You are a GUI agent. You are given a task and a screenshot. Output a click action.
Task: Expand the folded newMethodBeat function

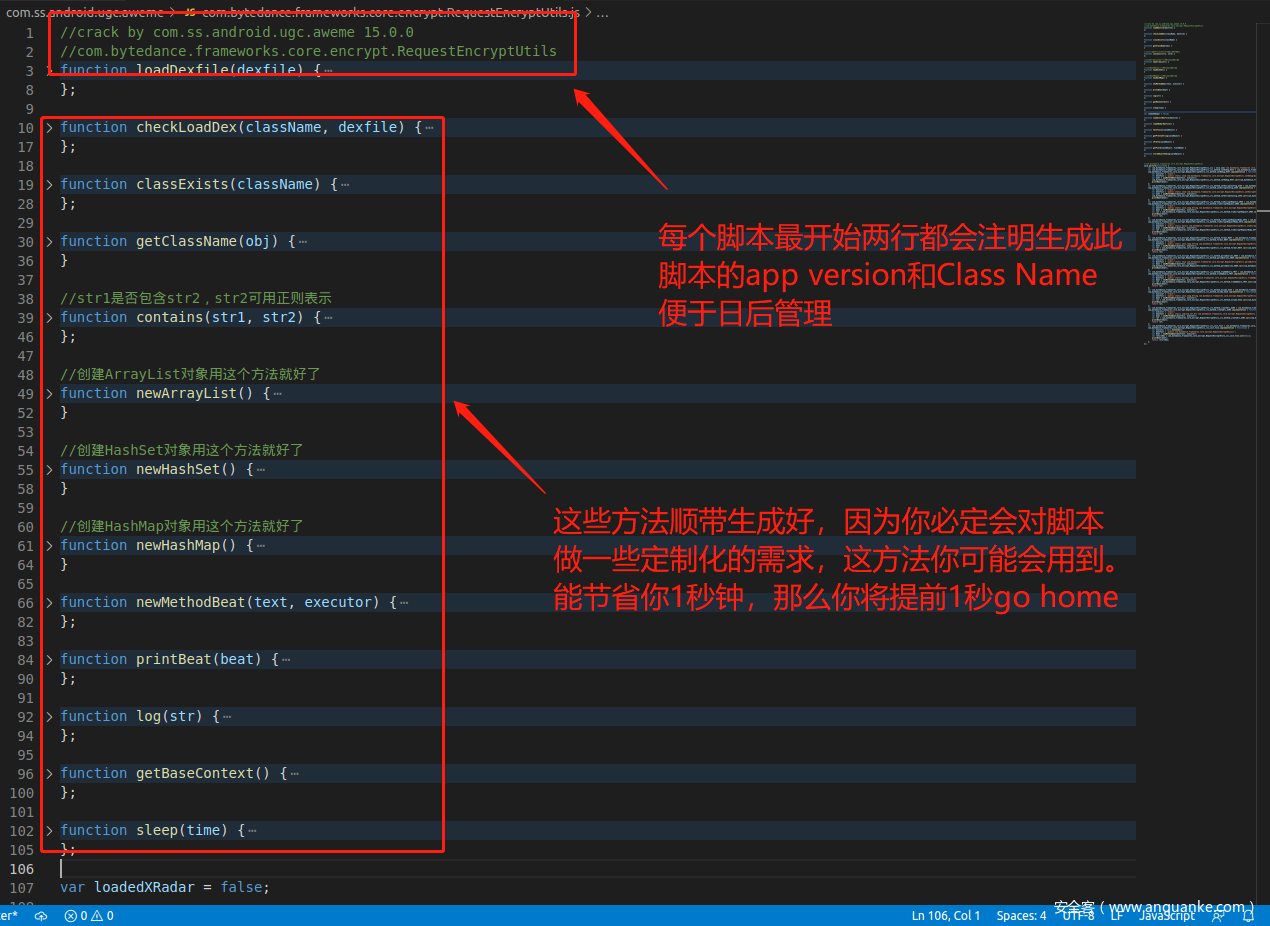click(x=50, y=603)
